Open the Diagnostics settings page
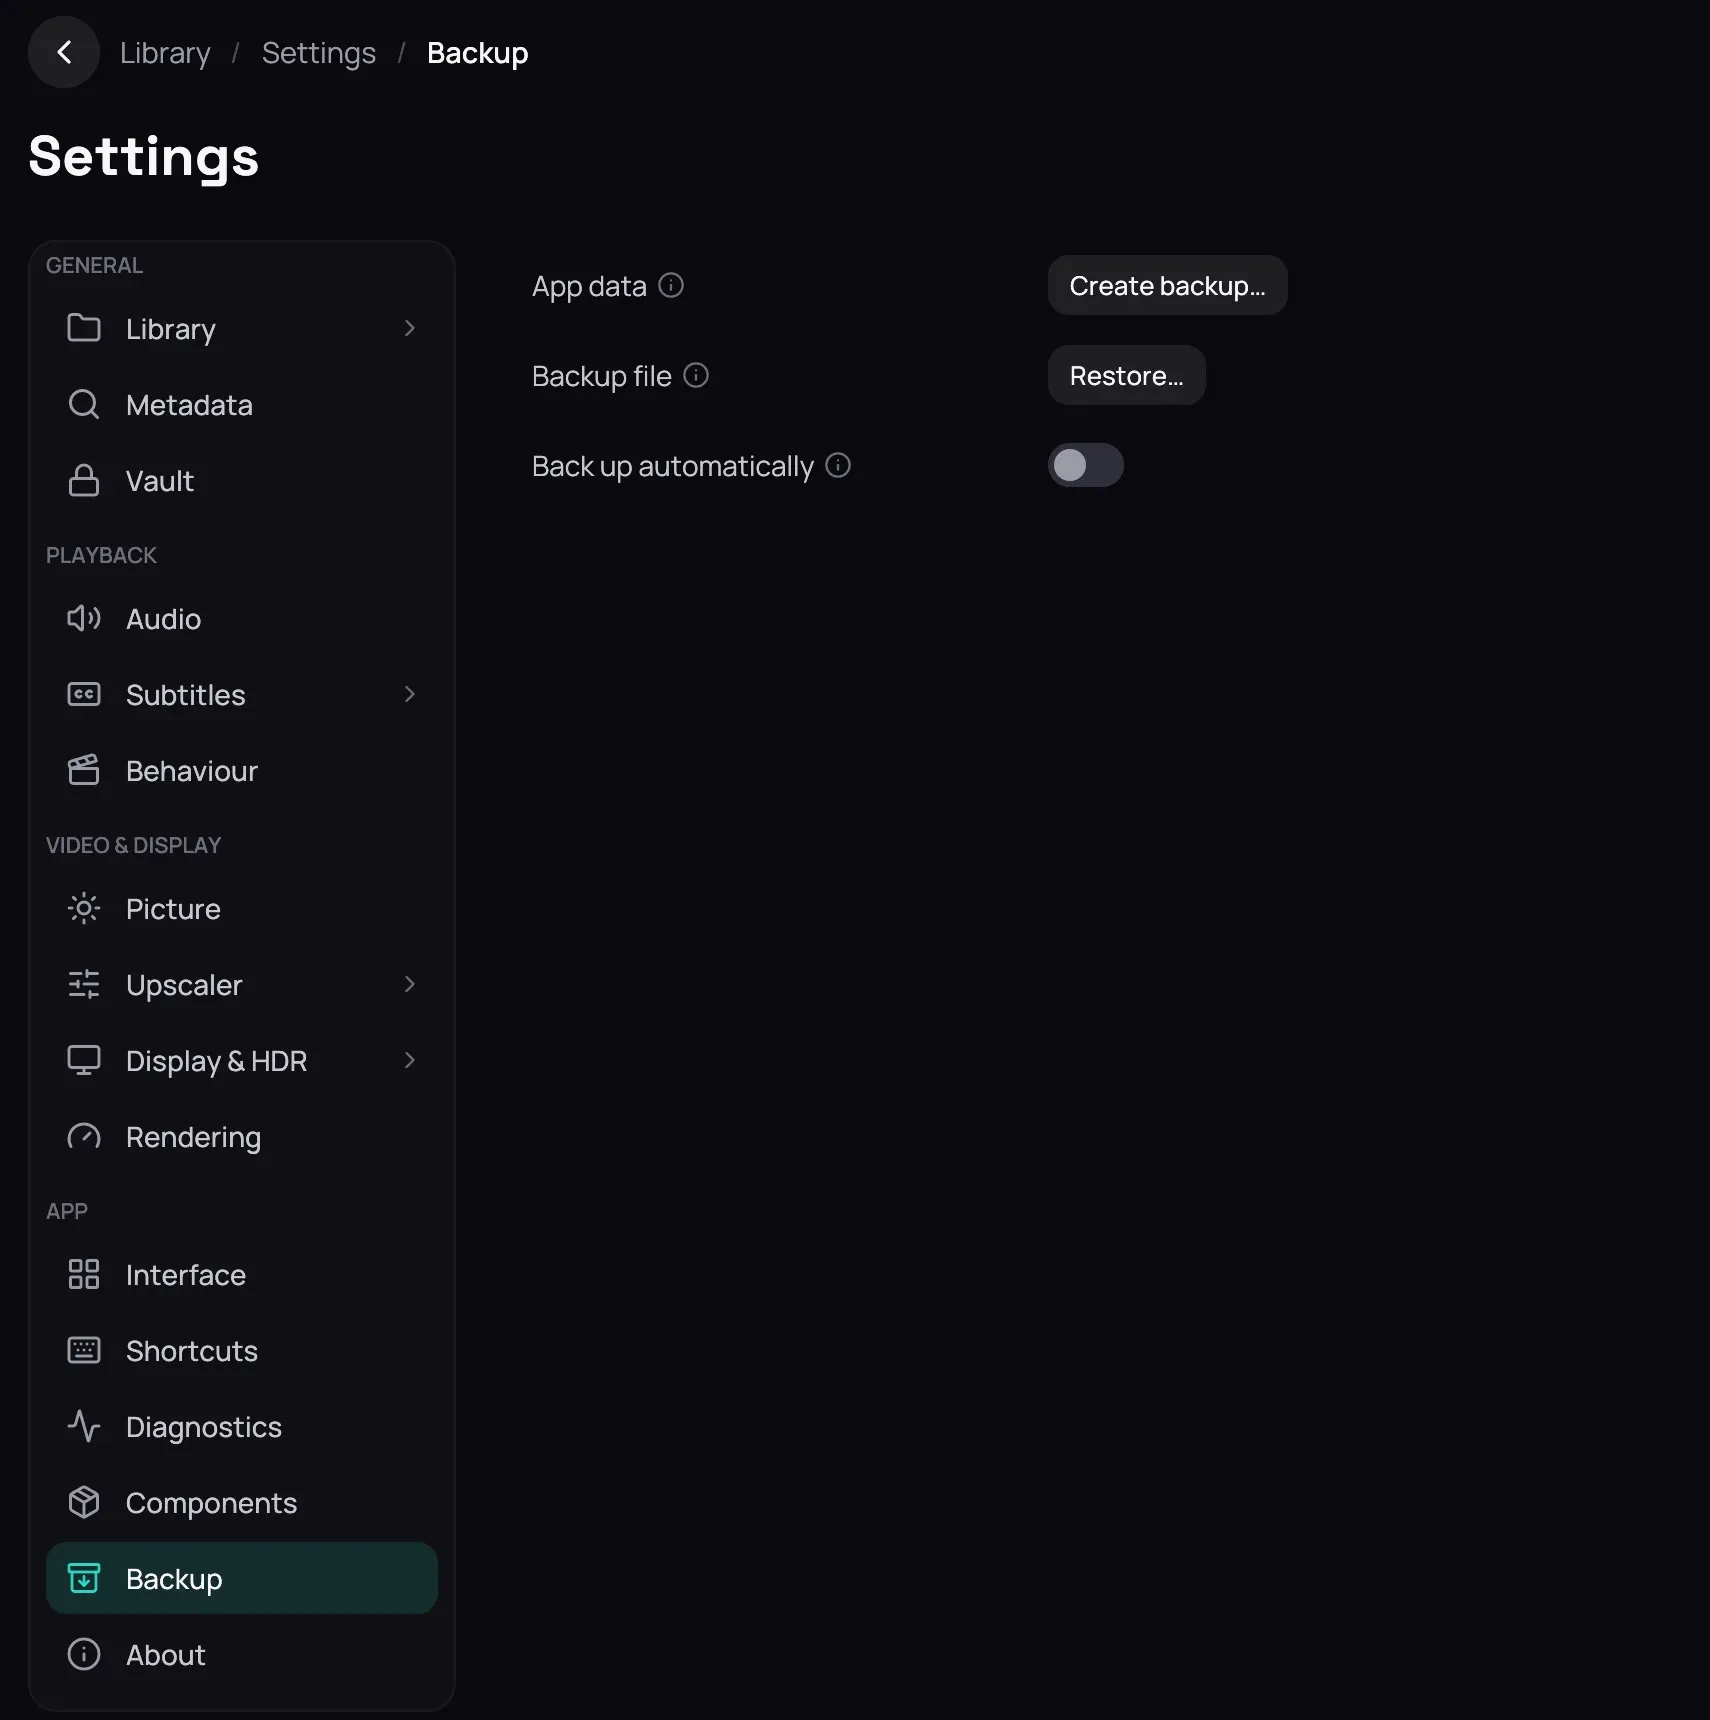1710x1720 pixels. tap(242, 1426)
